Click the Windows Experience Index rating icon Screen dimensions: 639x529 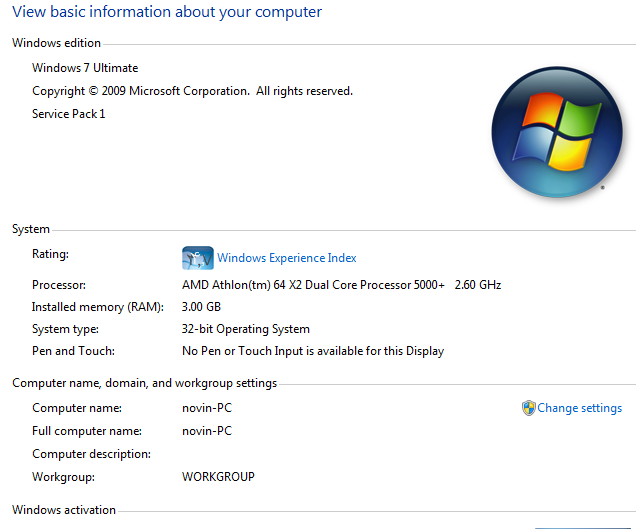click(198, 258)
